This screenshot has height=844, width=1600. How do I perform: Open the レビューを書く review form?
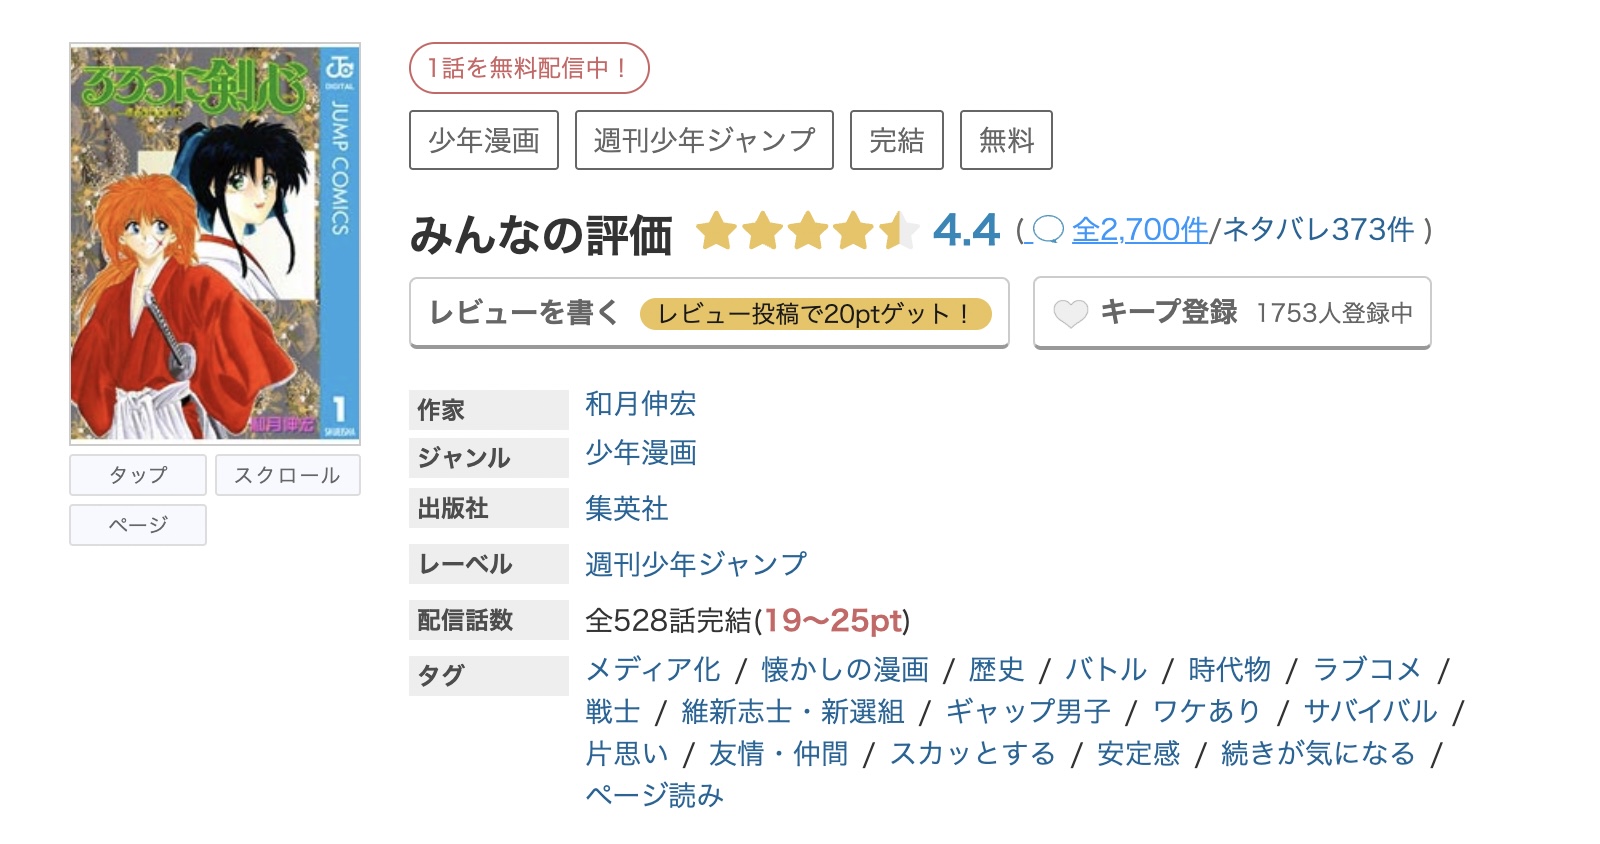coord(523,313)
